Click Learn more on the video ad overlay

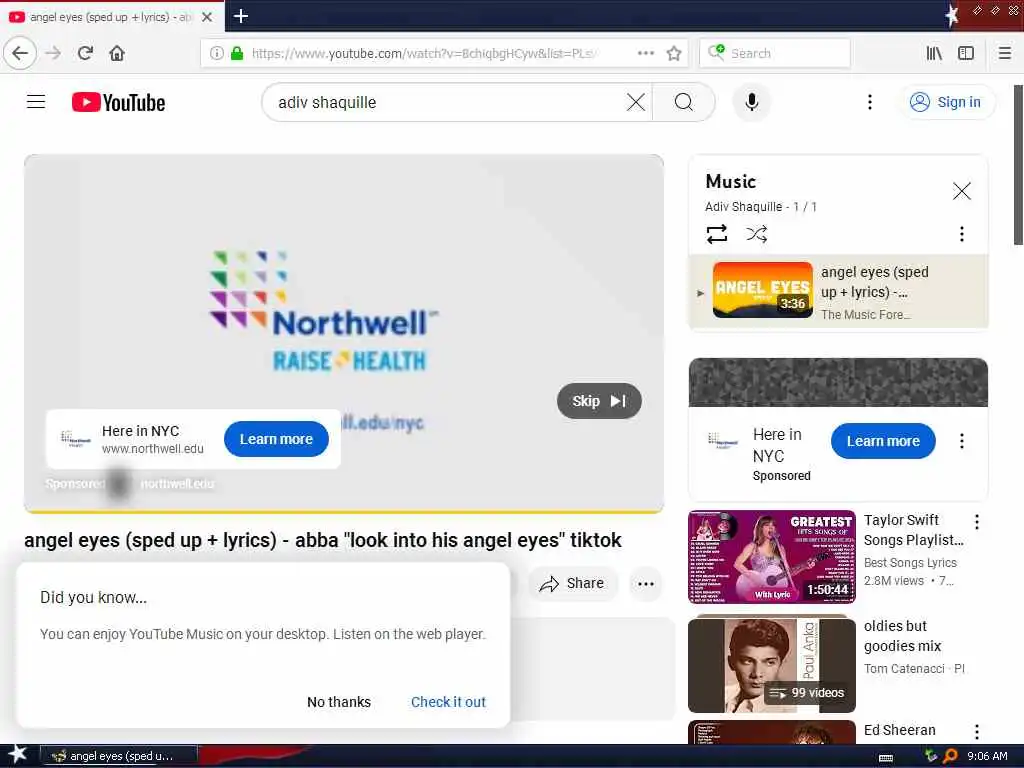tap(276, 439)
